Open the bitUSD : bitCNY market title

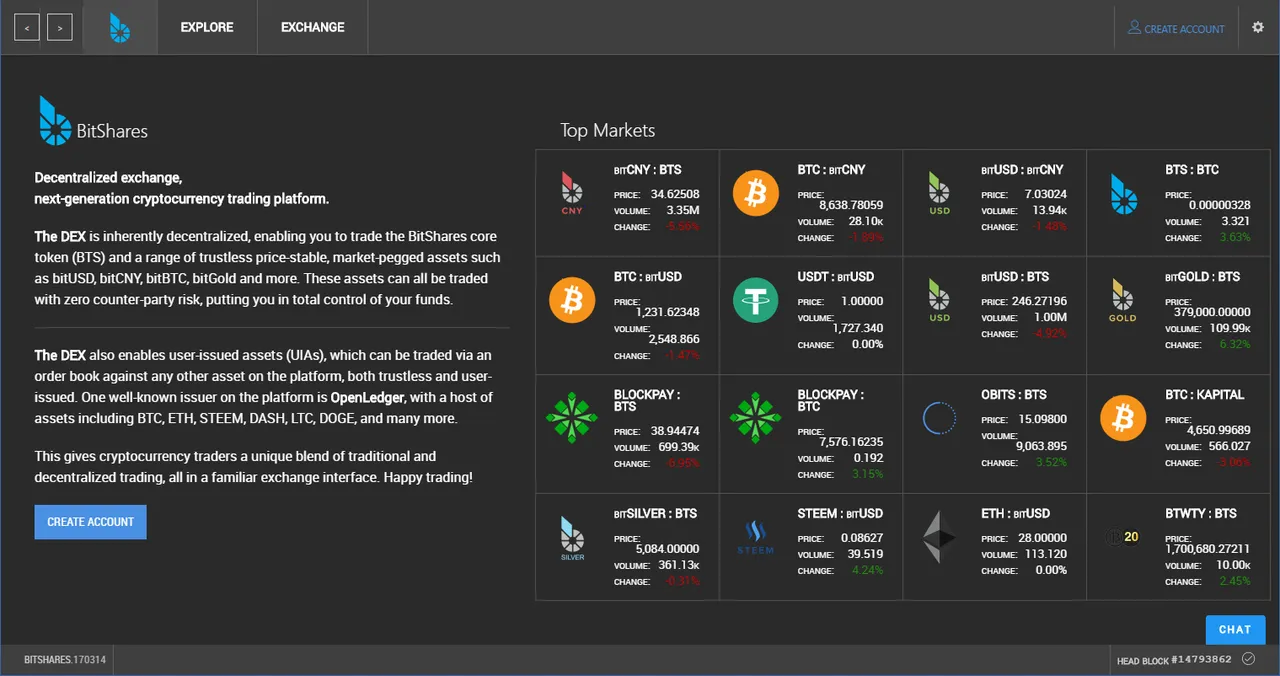pyautogui.click(x=1022, y=170)
